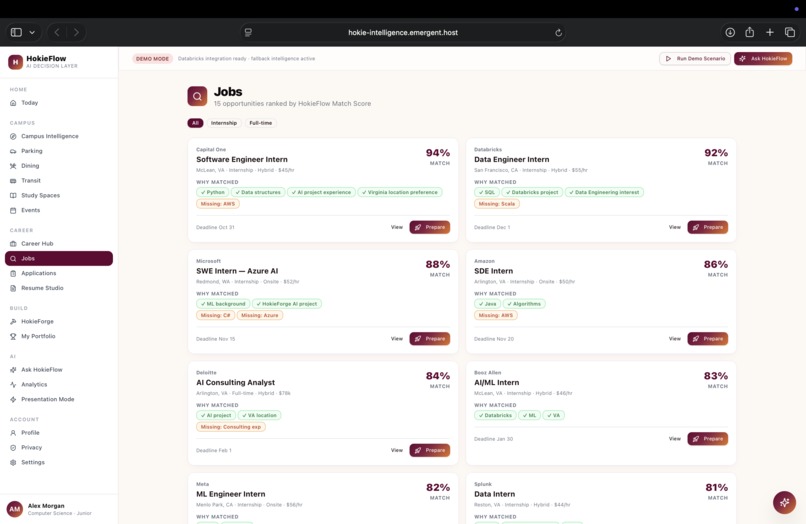Screen dimensions: 806x524
Task: Open the sidebar dropdown chevron
Action: pos(32,32)
